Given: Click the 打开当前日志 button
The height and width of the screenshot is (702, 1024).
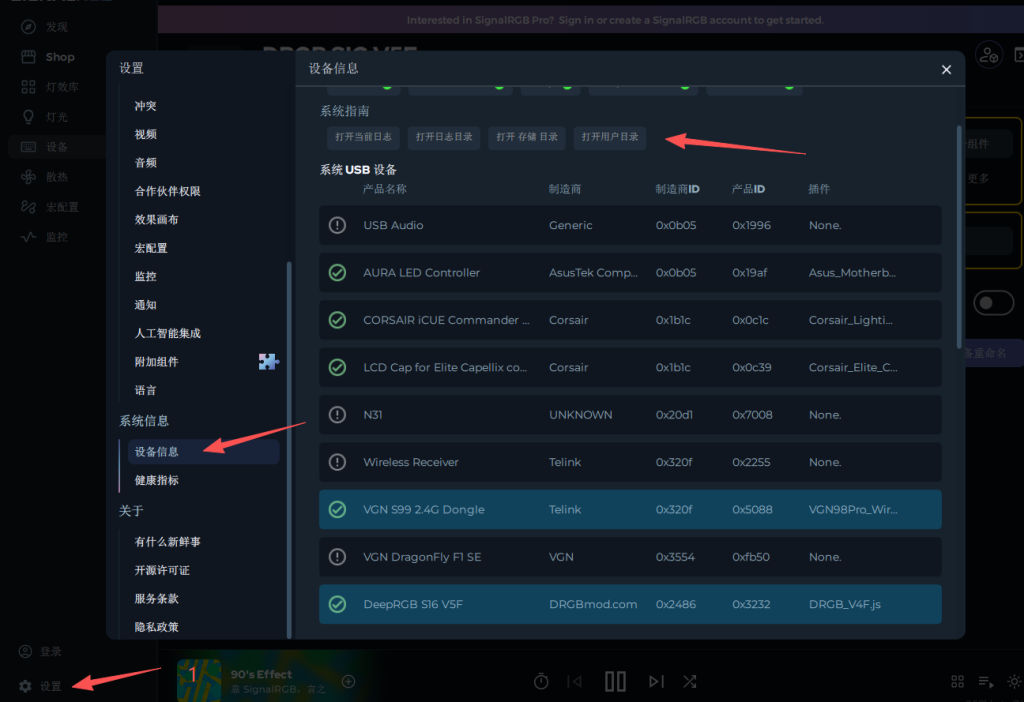Looking at the screenshot, I should tap(363, 137).
